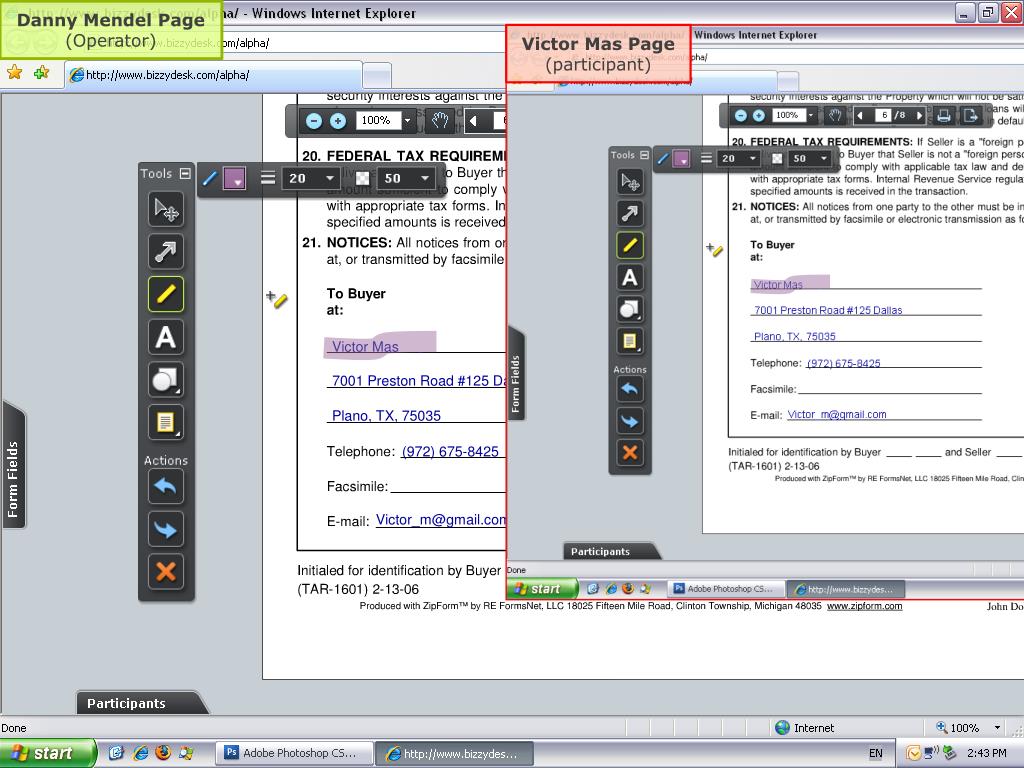Open the thickness dropdown showing 20 in participant window
Image resolution: width=1024 pixels, height=768 pixels.
738,159
